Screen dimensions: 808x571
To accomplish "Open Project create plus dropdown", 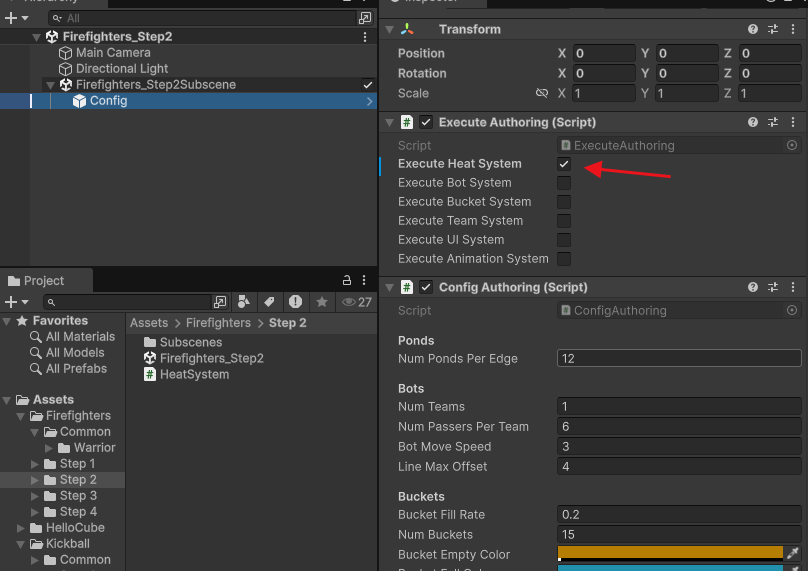I will tap(16, 302).
